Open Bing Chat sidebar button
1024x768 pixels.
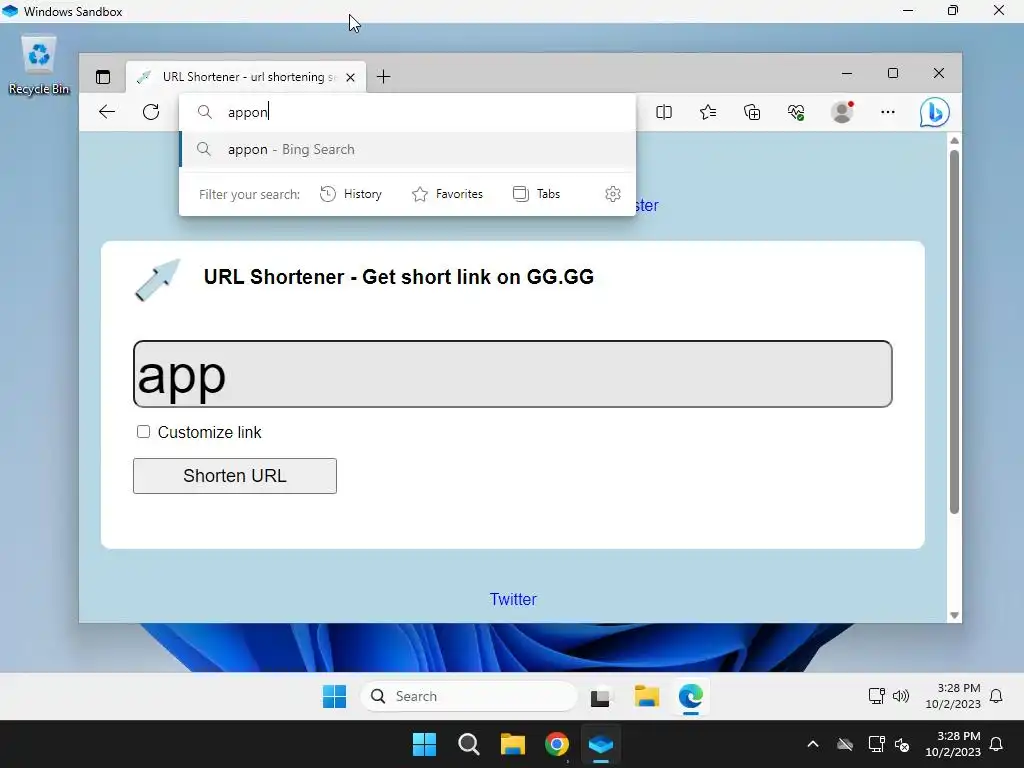pos(935,112)
